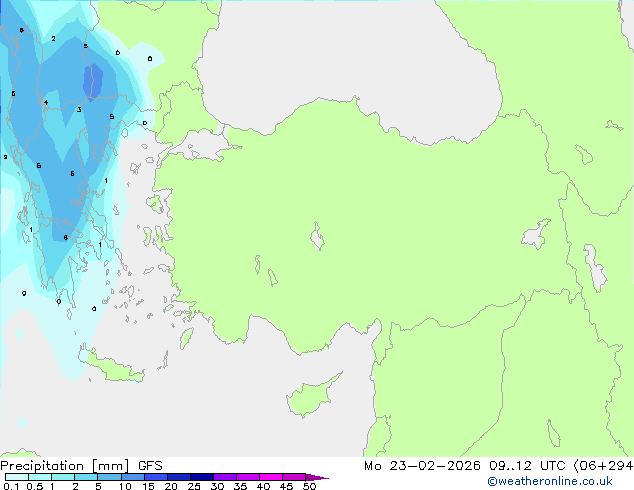Click the 15–20 mm legend color swatch
Image resolution: width=634 pixels, height=490 pixels.
[x=156, y=477]
